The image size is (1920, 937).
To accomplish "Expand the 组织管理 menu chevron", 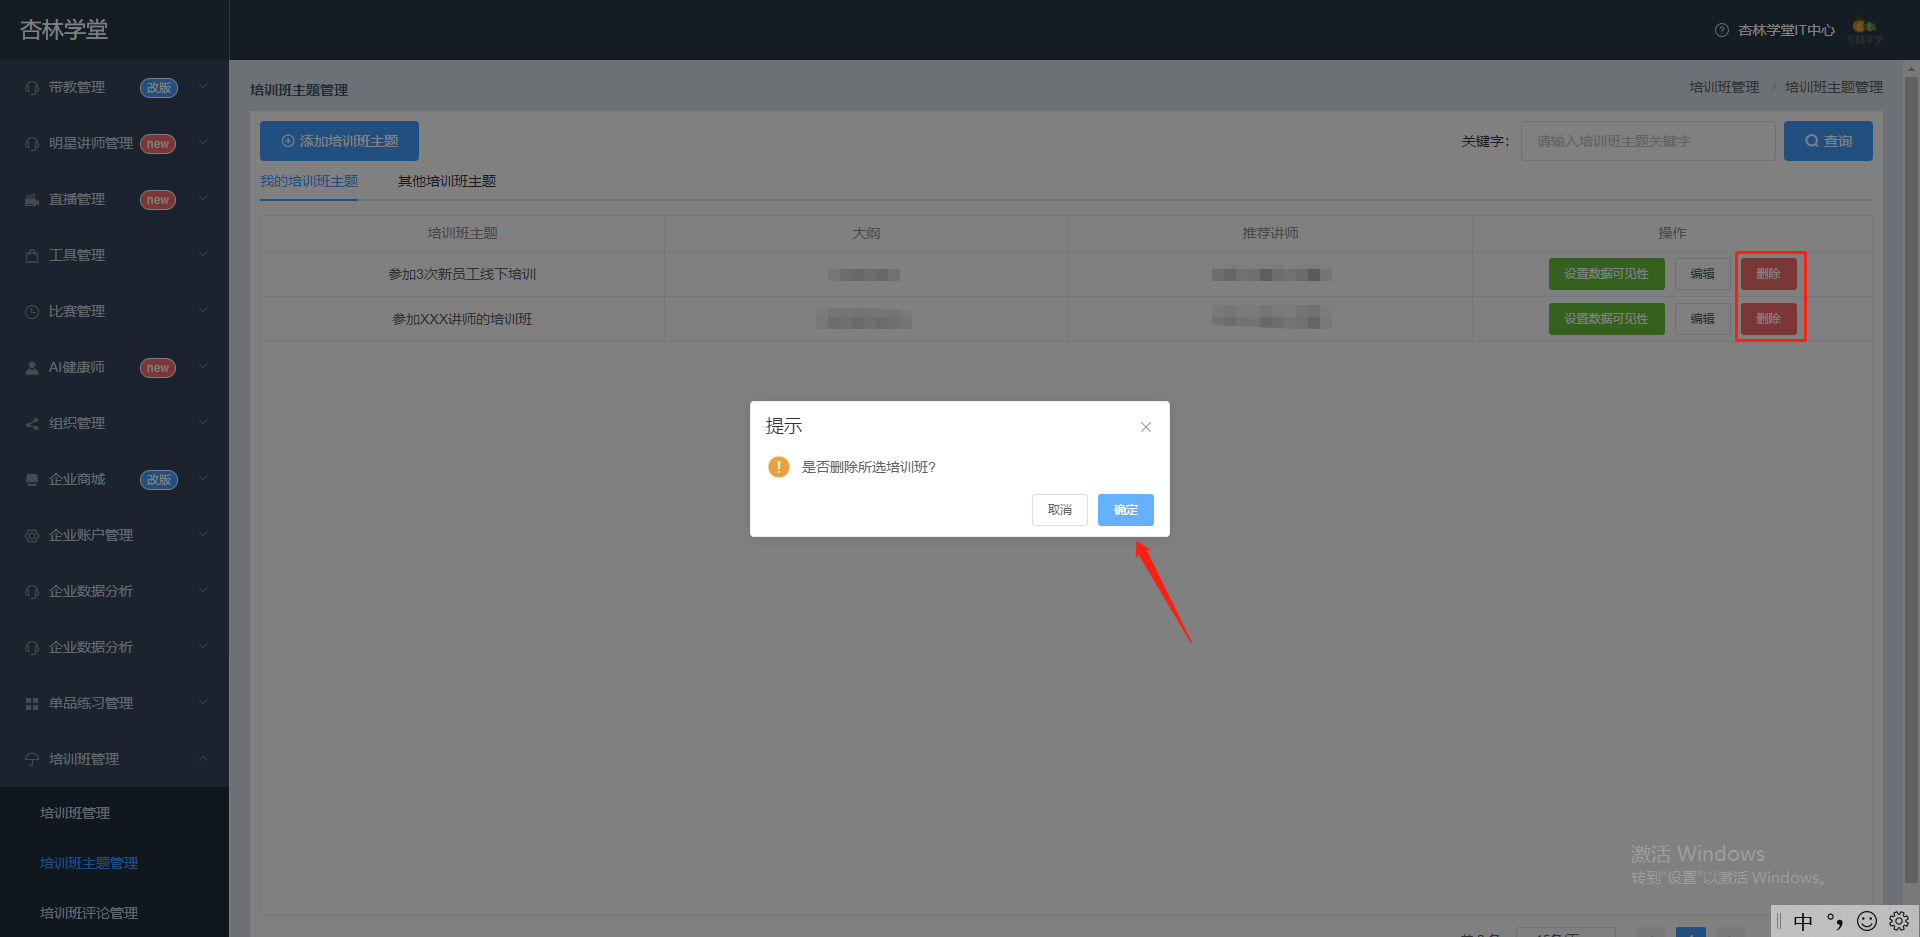I will pos(203,423).
